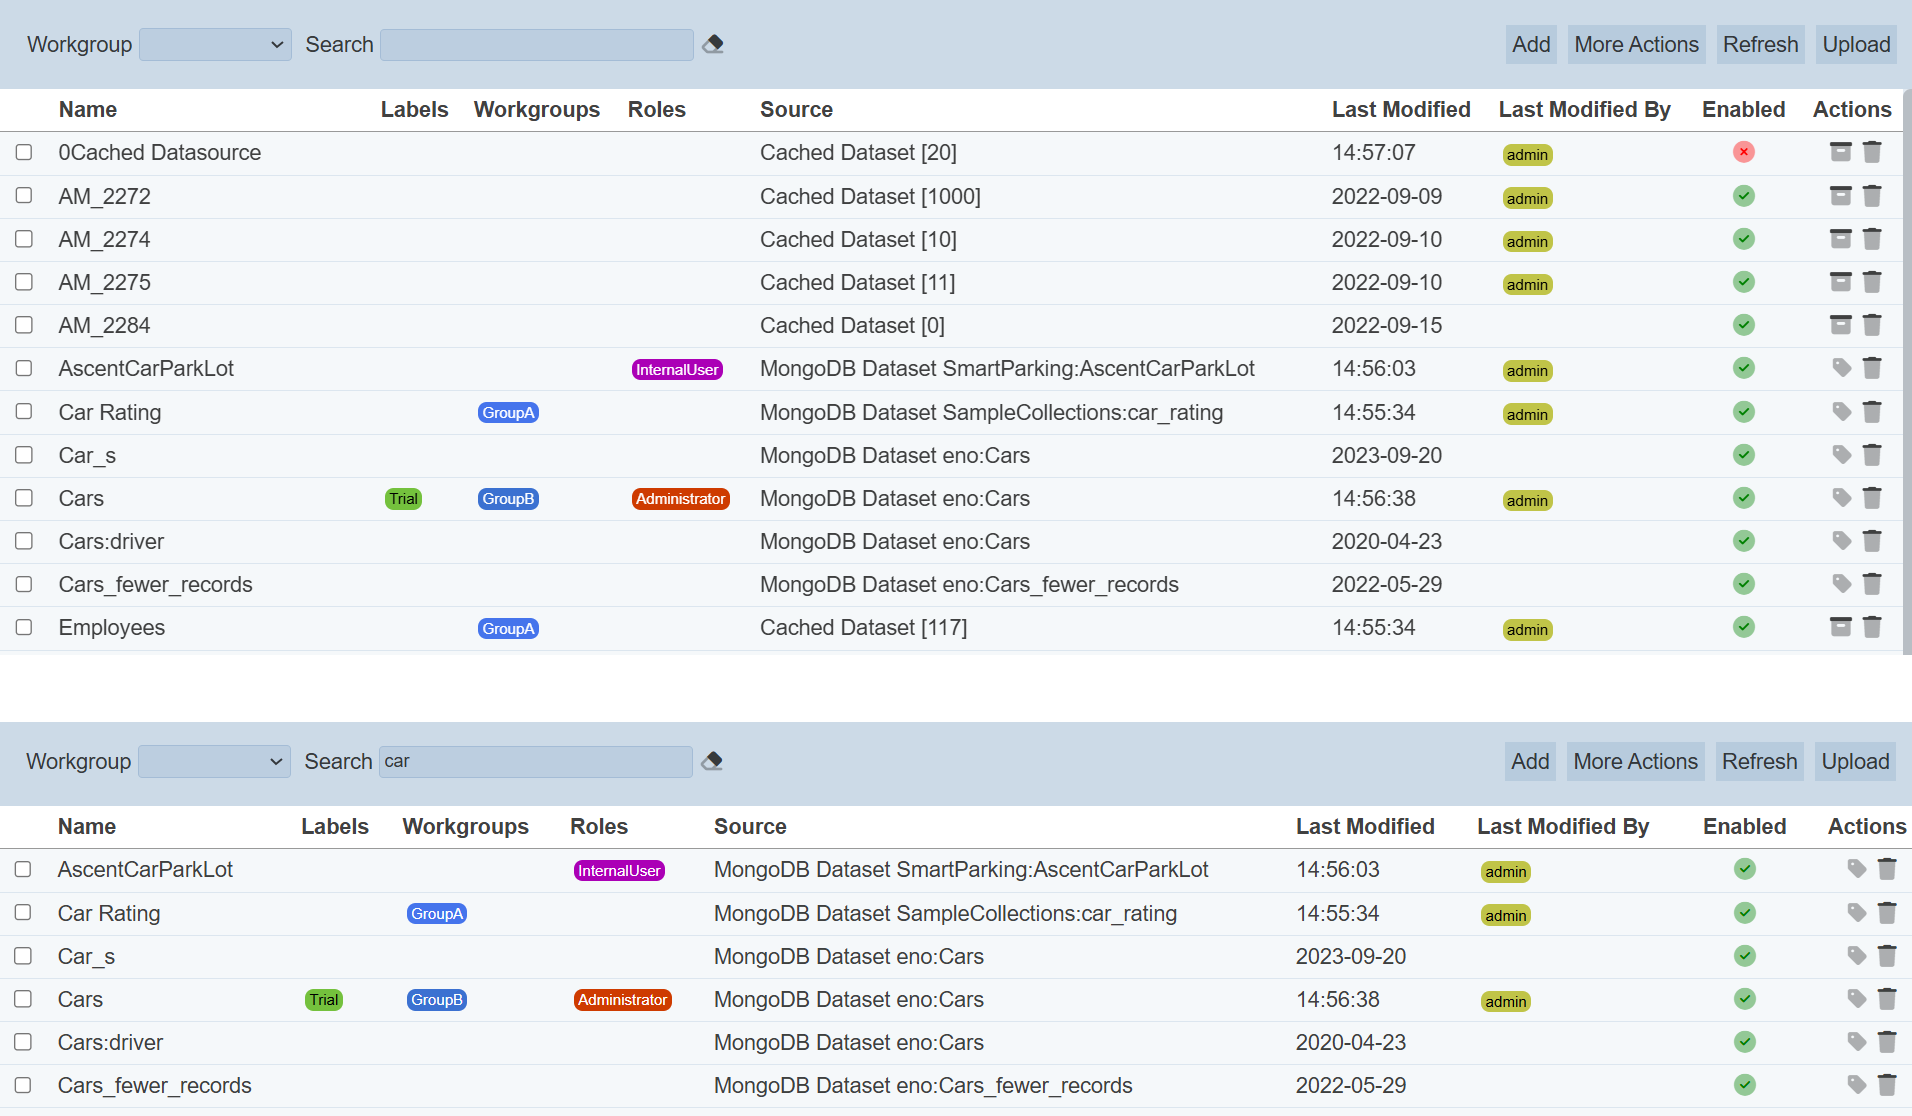Screen dimensions: 1912x1116
Task: Click the search field containing 'car'
Action: (536, 761)
